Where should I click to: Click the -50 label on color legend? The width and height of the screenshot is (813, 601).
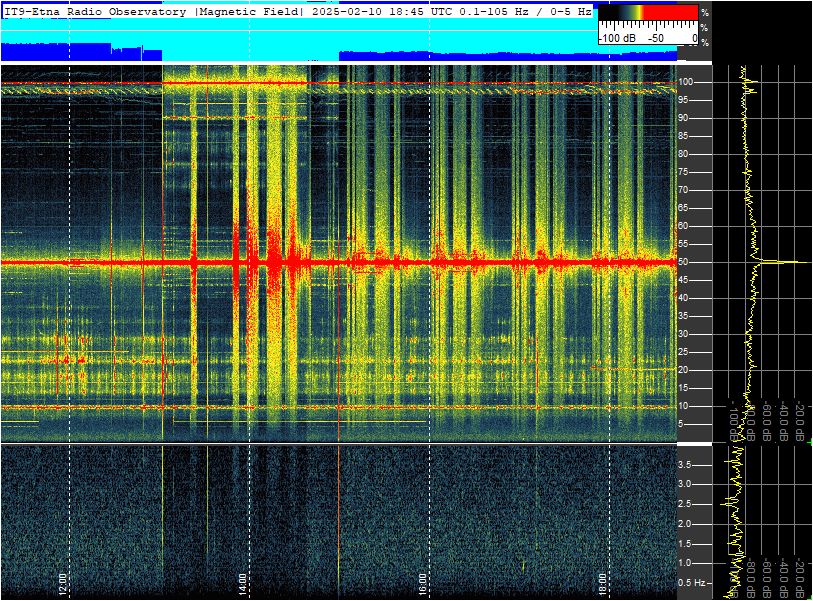click(x=656, y=38)
